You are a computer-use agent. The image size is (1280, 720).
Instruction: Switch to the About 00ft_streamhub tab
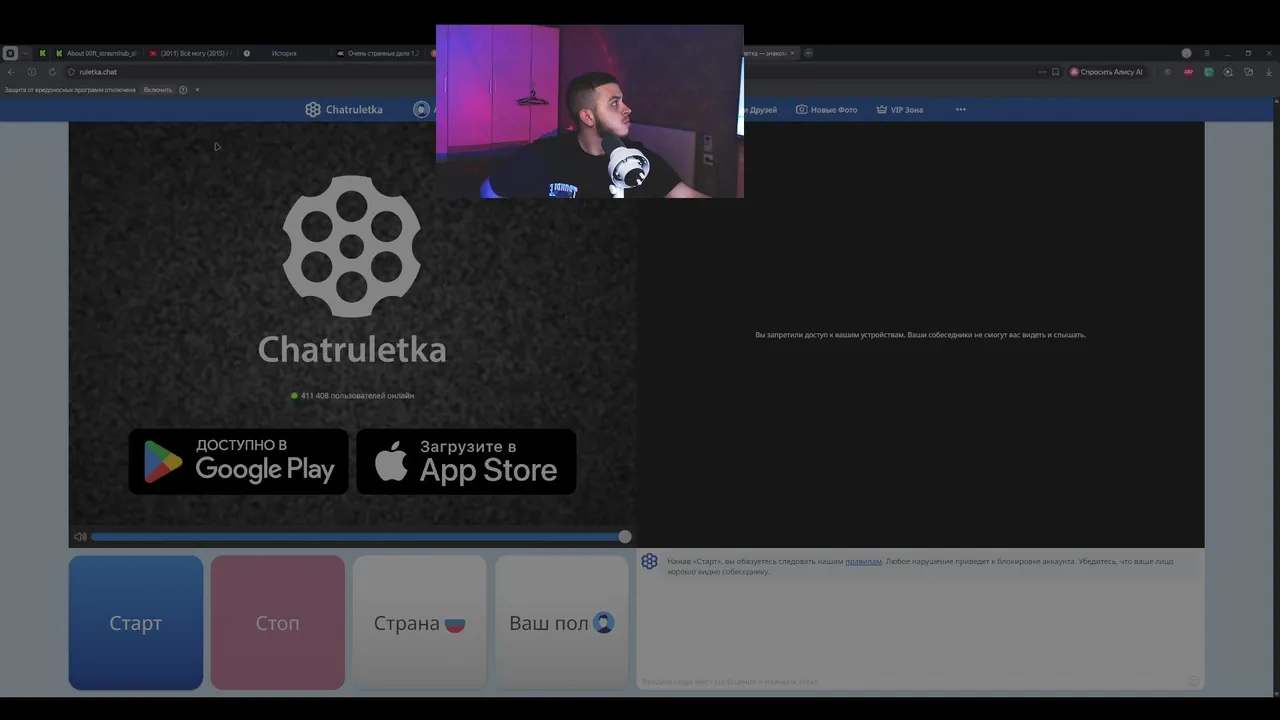(x=96, y=53)
